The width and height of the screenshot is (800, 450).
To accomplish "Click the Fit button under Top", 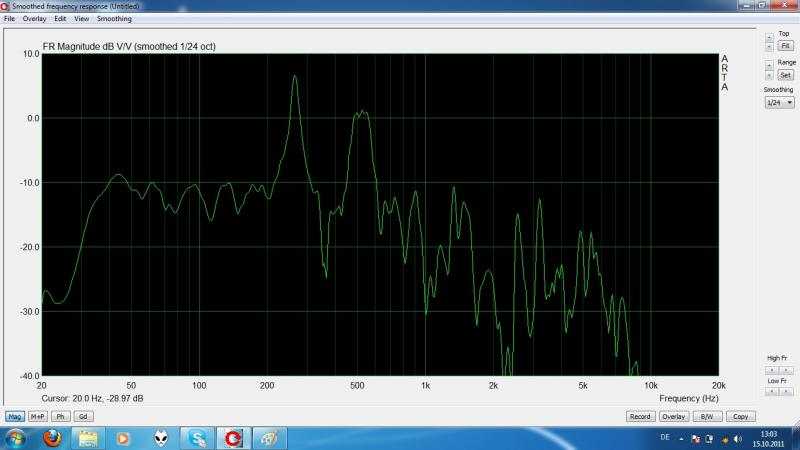I will [x=785, y=46].
